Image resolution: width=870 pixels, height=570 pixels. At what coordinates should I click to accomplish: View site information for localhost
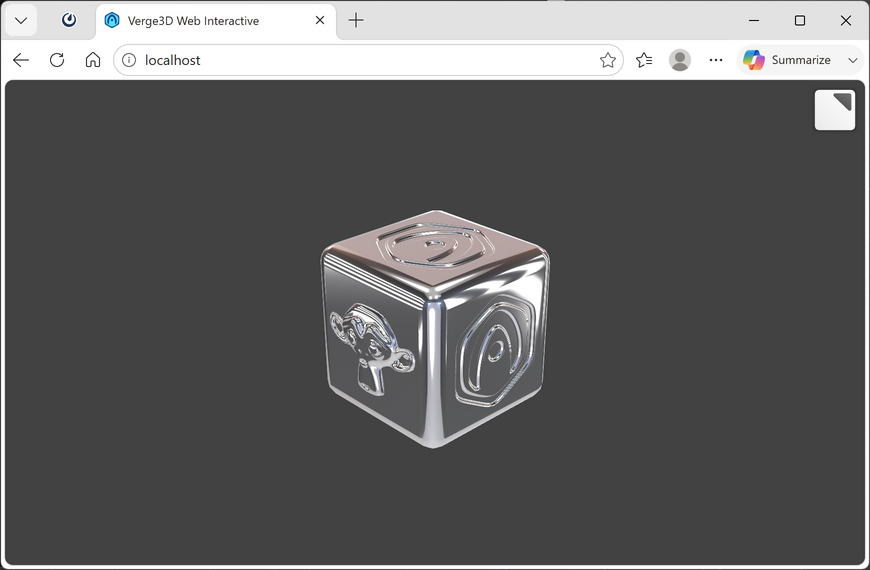click(x=129, y=60)
